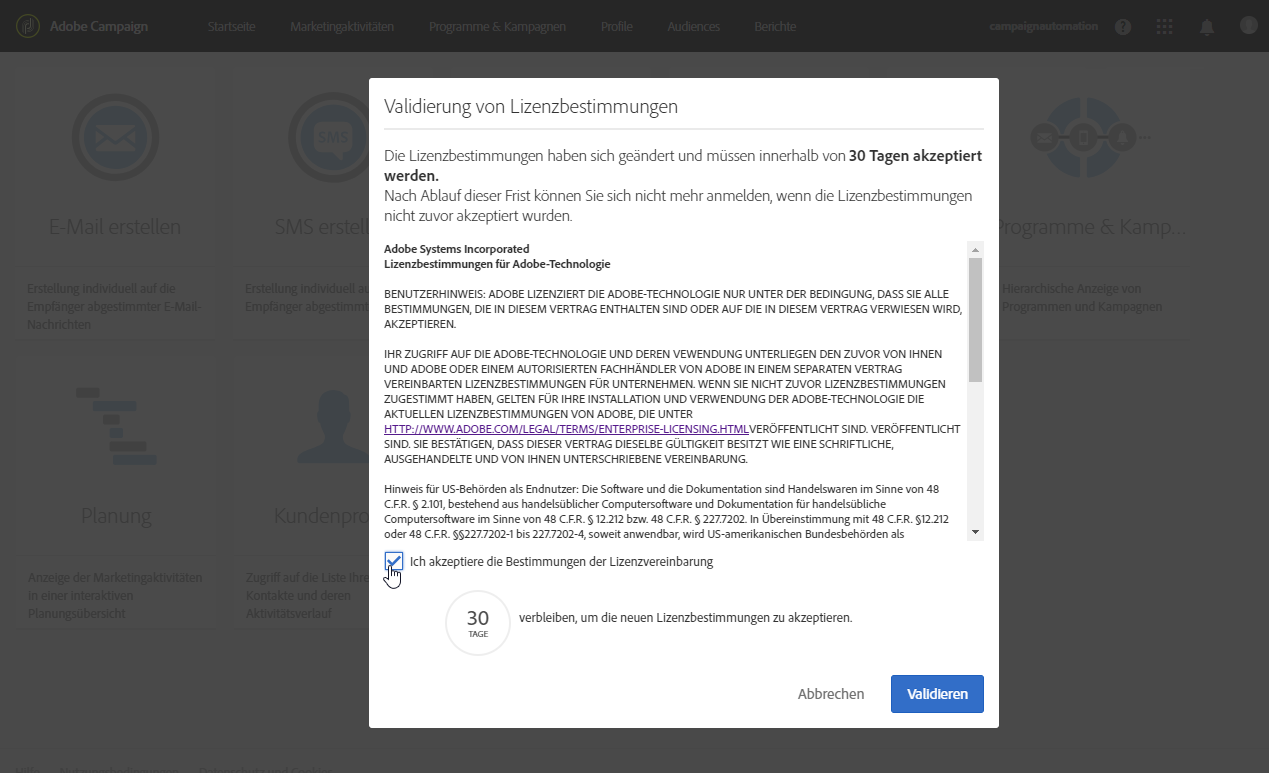Click the E-Mail erstellen card title
The height and width of the screenshot is (773, 1269).
(115, 227)
